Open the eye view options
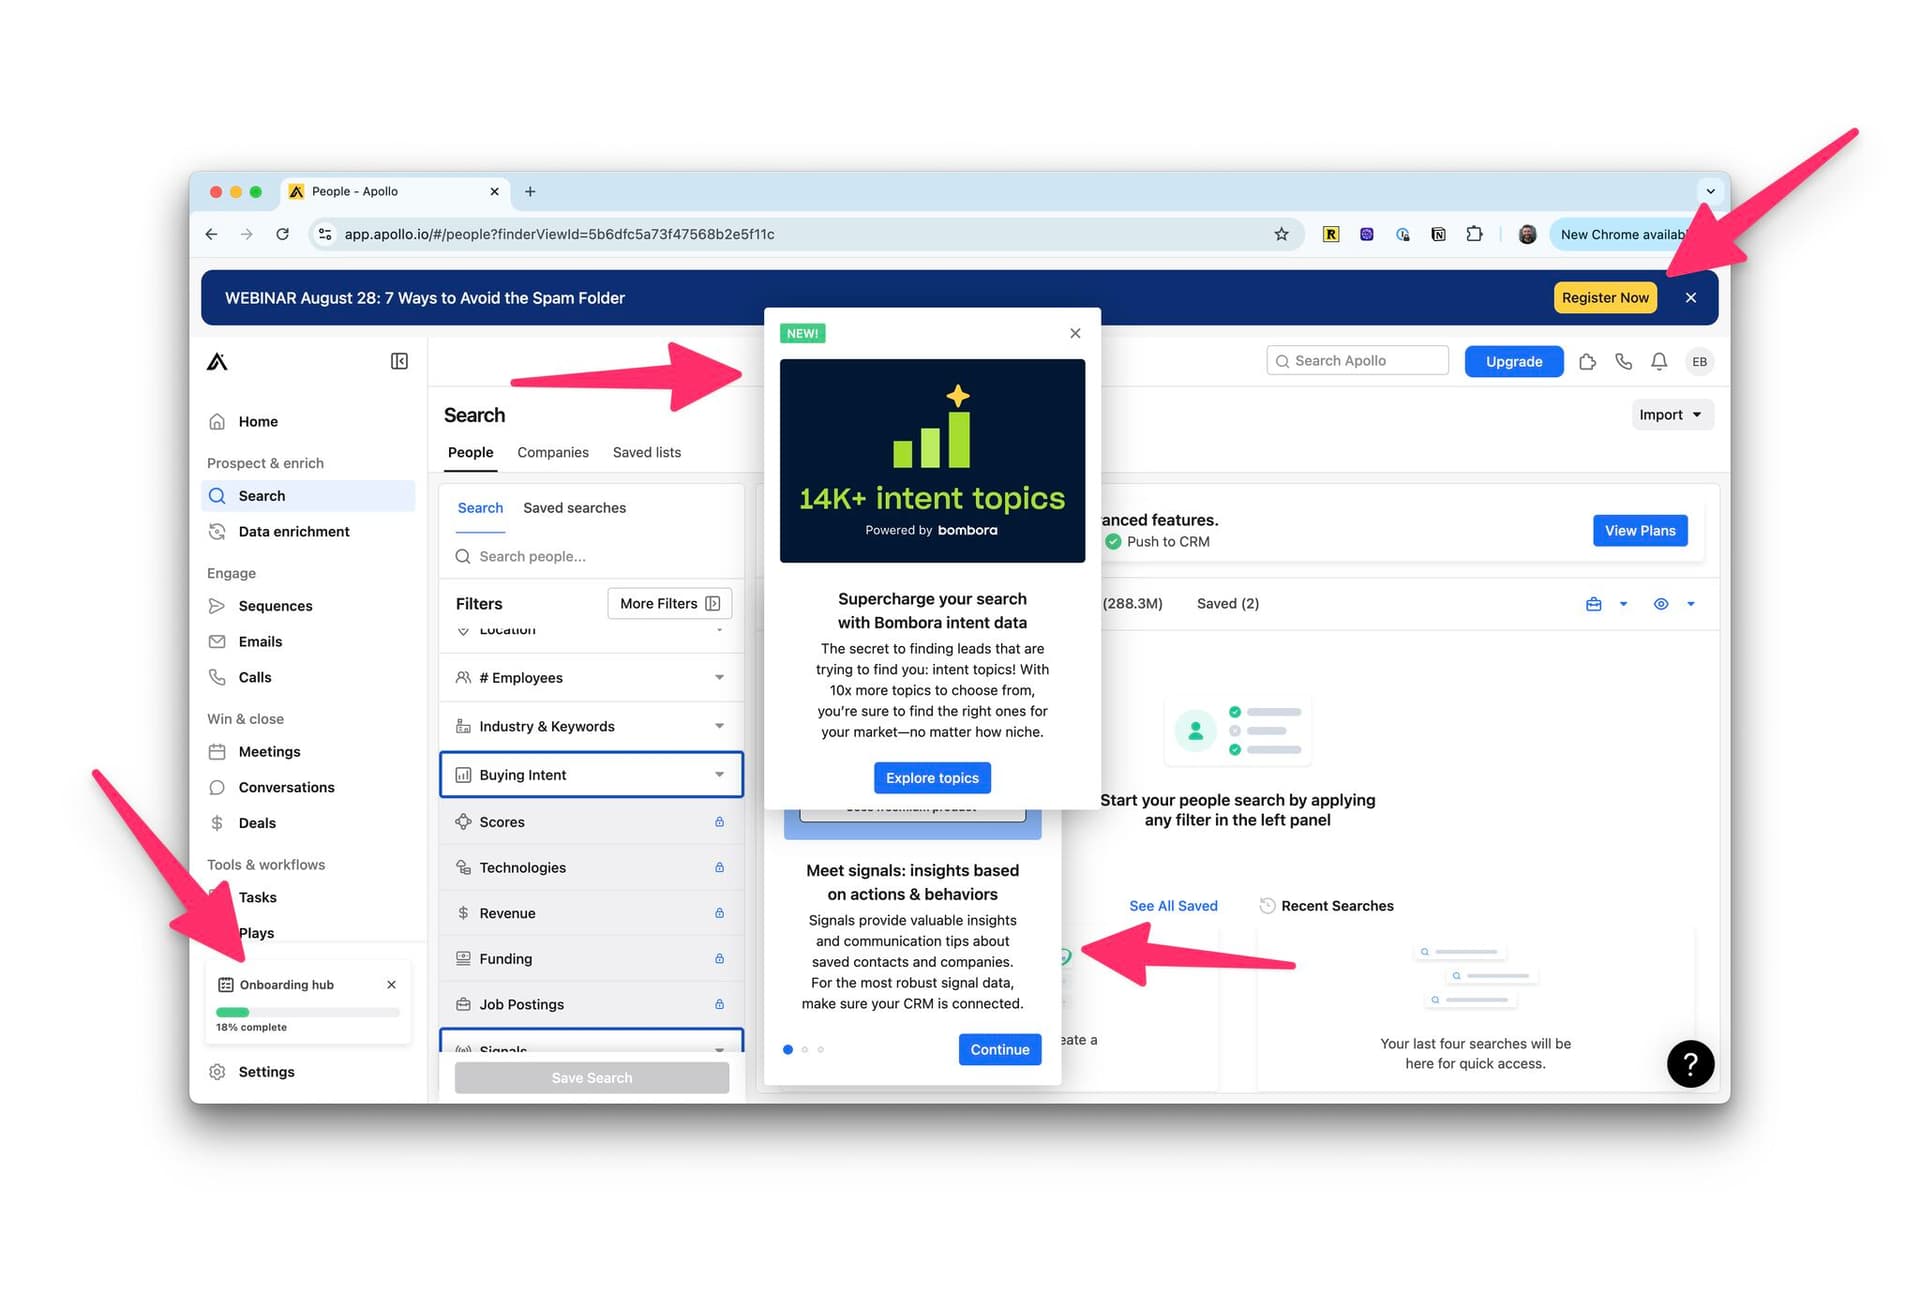Viewport: 1920px width, 1311px height. click(x=1661, y=604)
